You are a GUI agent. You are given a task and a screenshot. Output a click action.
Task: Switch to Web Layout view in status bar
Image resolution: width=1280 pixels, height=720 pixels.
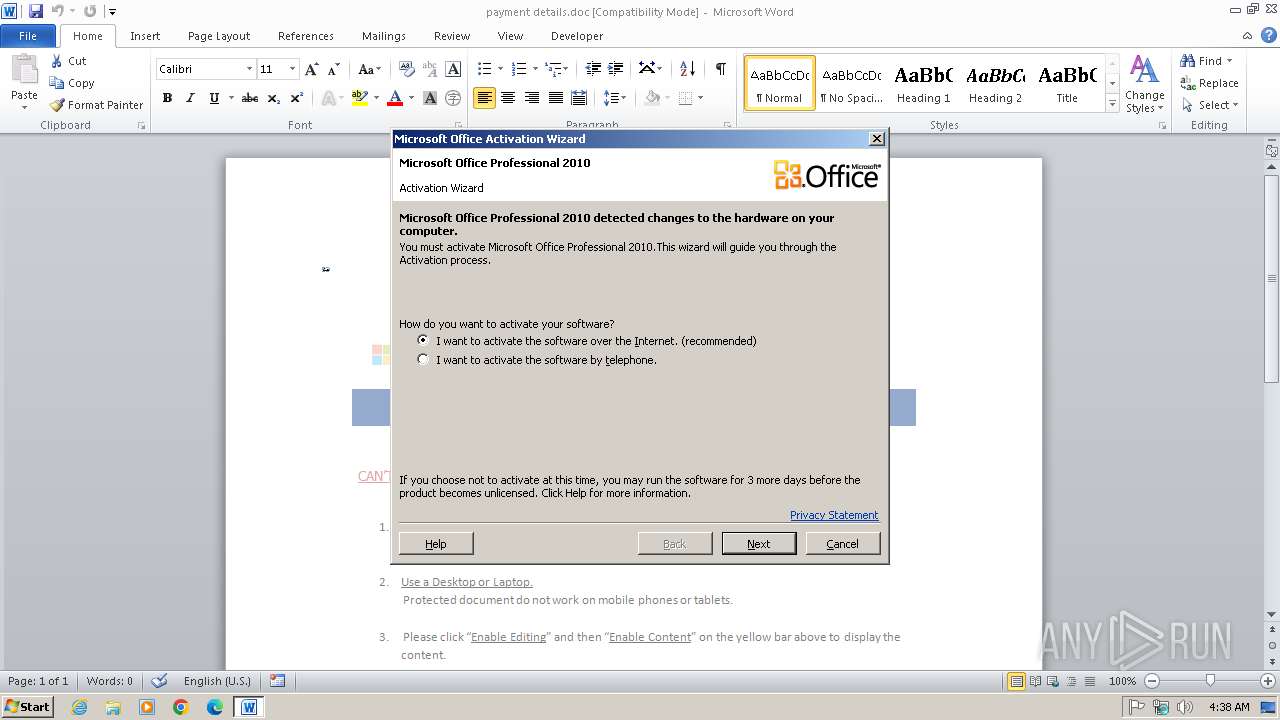(x=1053, y=681)
